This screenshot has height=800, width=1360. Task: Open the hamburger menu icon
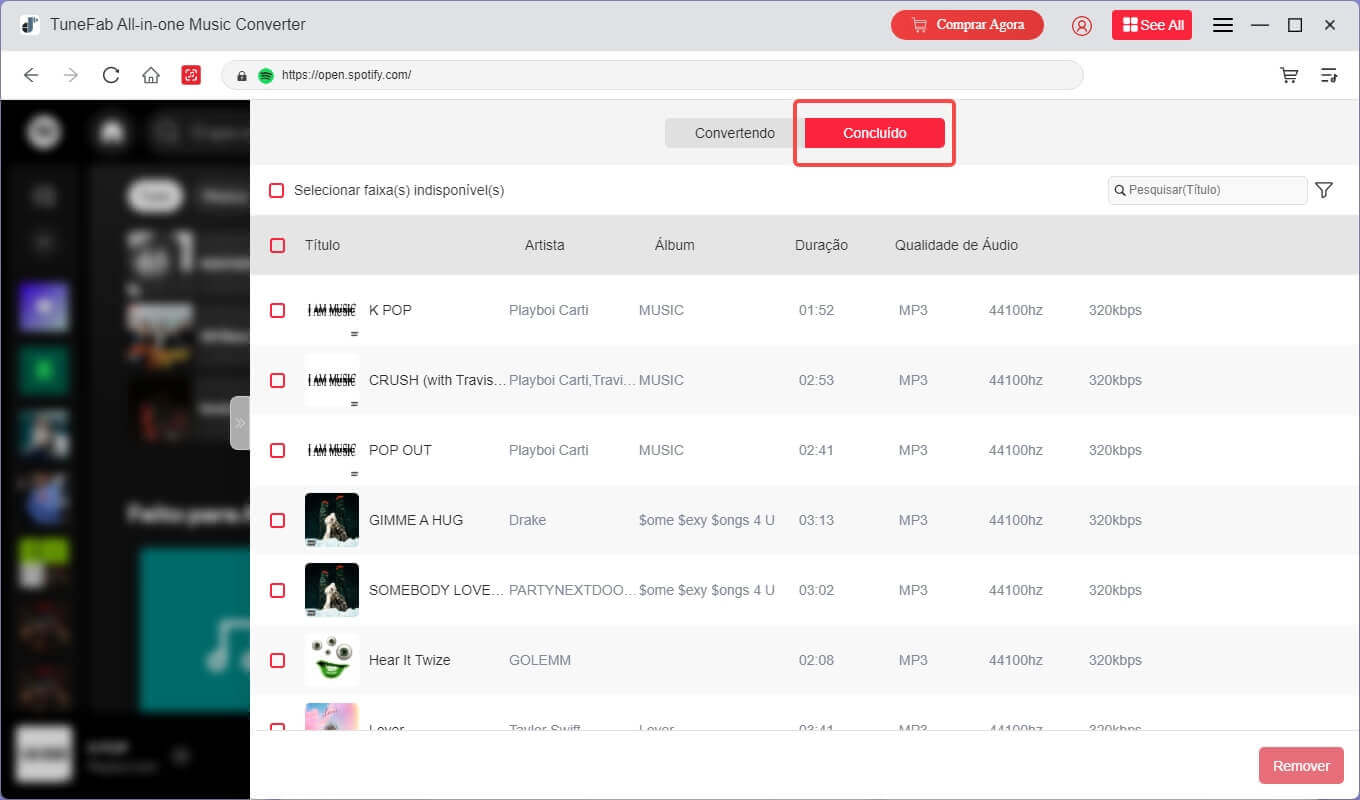point(1222,25)
